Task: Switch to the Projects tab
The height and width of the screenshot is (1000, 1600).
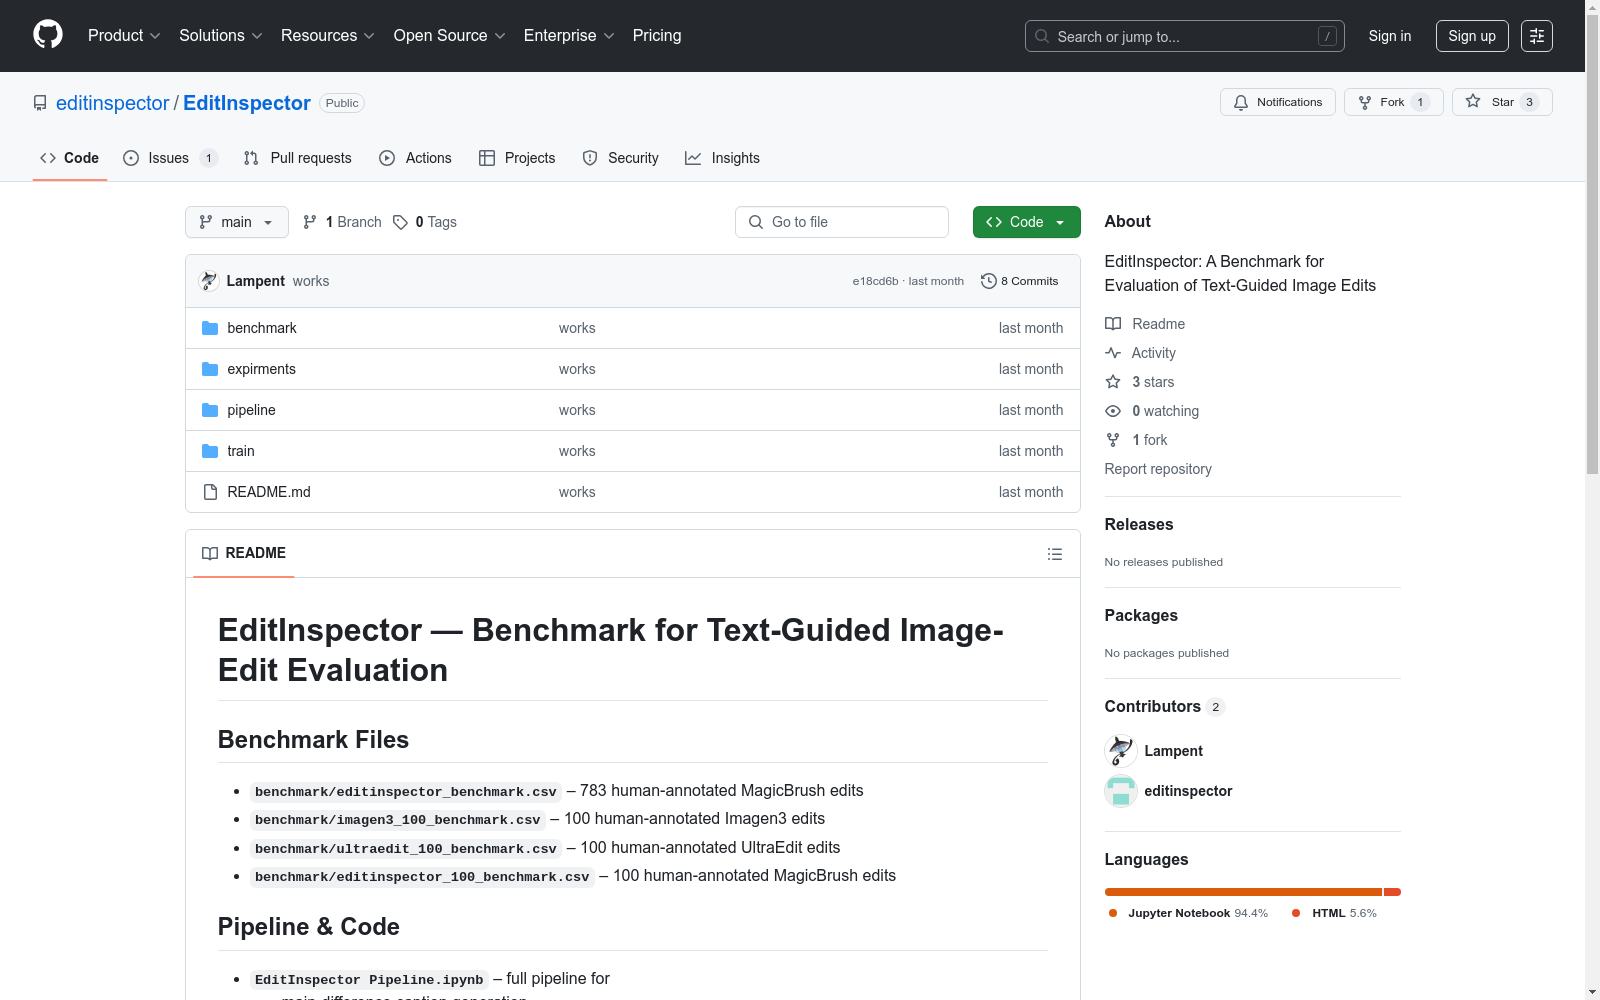Action: tap(517, 158)
